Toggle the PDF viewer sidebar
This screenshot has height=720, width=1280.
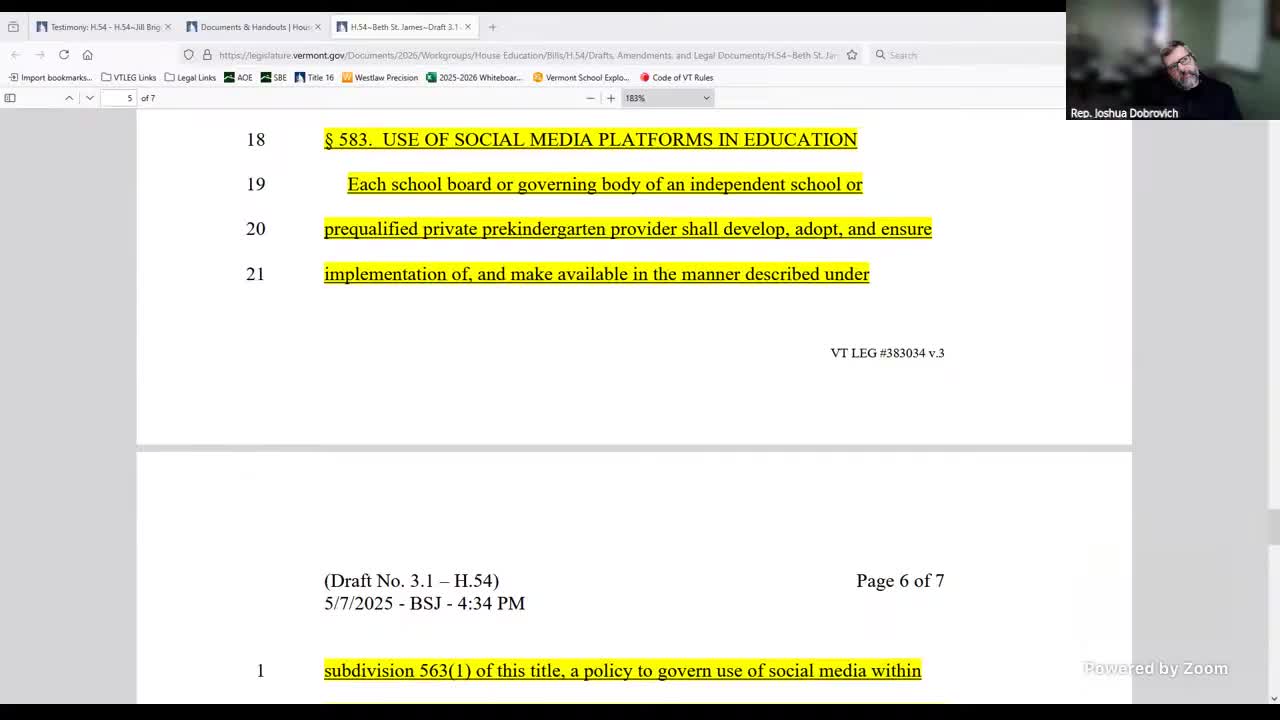click(x=10, y=98)
